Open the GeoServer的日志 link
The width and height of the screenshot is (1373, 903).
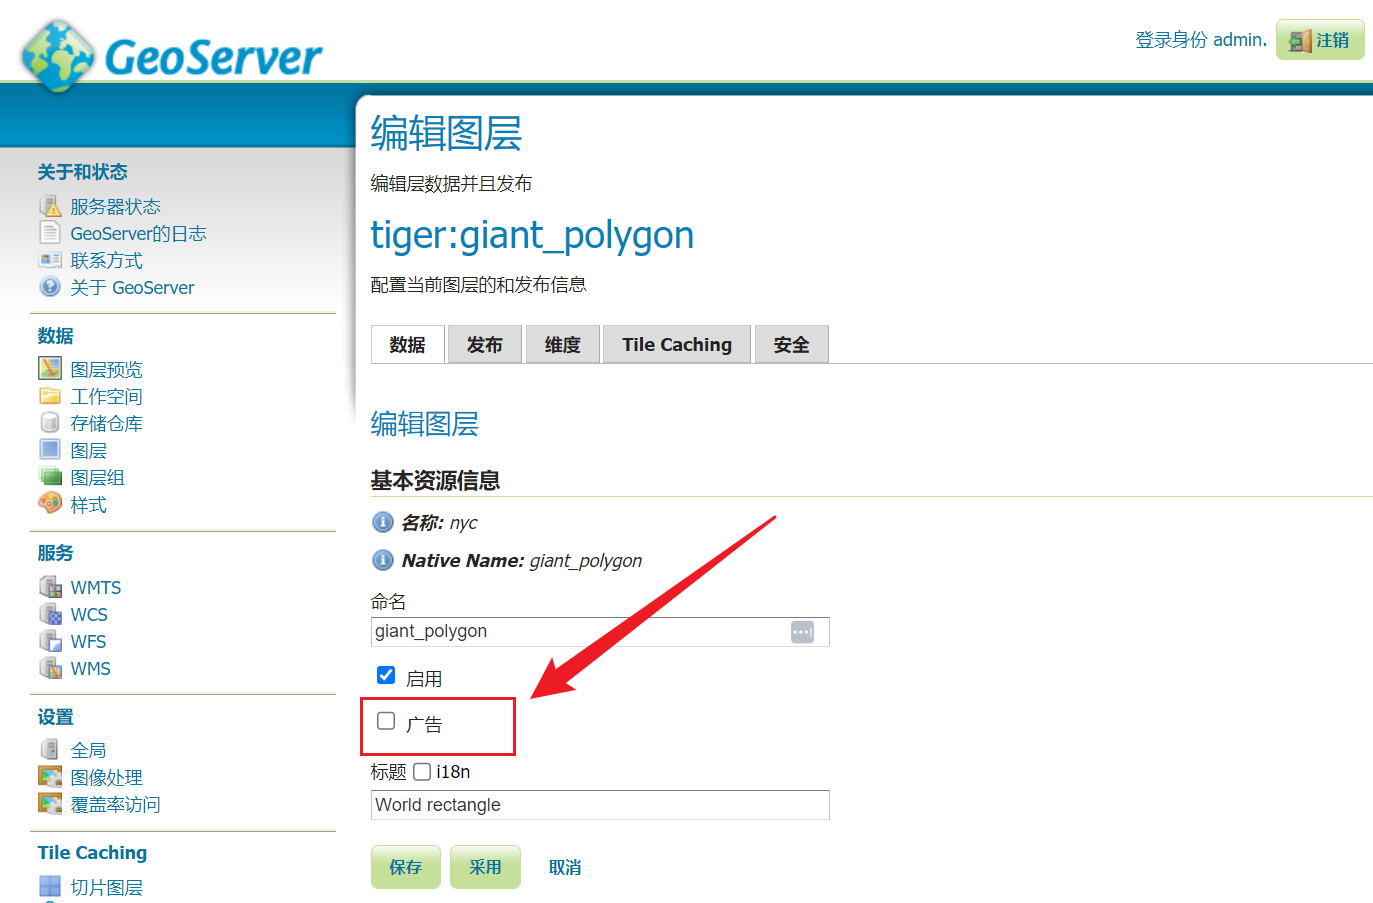138,234
